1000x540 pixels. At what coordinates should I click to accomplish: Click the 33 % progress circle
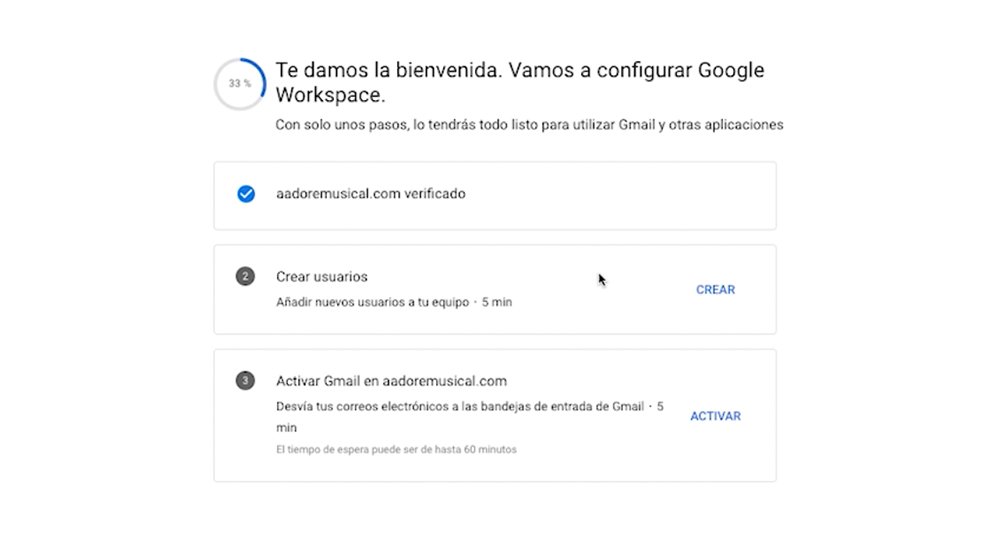(x=240, y=84)
